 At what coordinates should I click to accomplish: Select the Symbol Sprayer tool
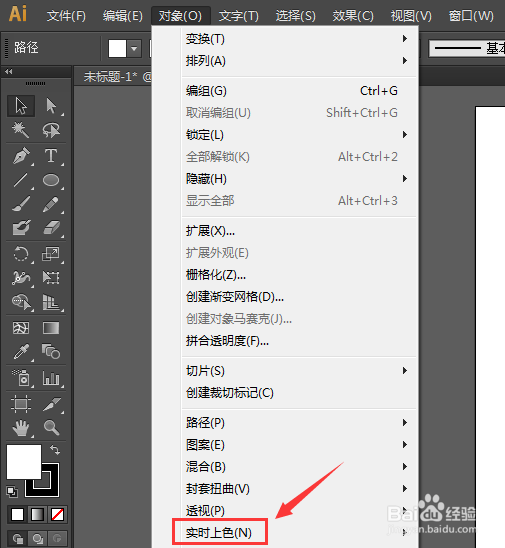21,378
